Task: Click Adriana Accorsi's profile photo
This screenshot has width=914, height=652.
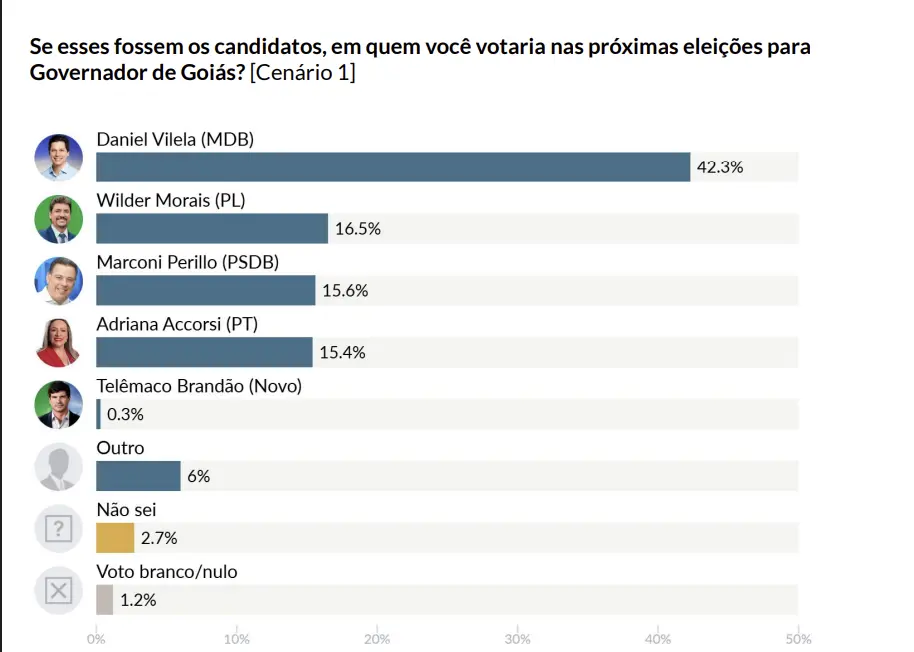Action: [59, 343]
